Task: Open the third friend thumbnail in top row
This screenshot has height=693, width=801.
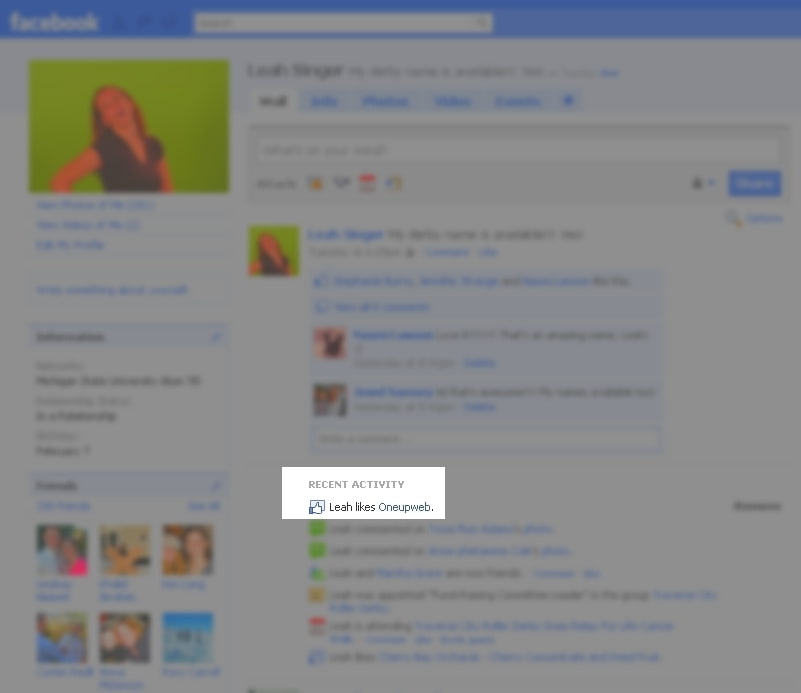Action: click(187, 549)
